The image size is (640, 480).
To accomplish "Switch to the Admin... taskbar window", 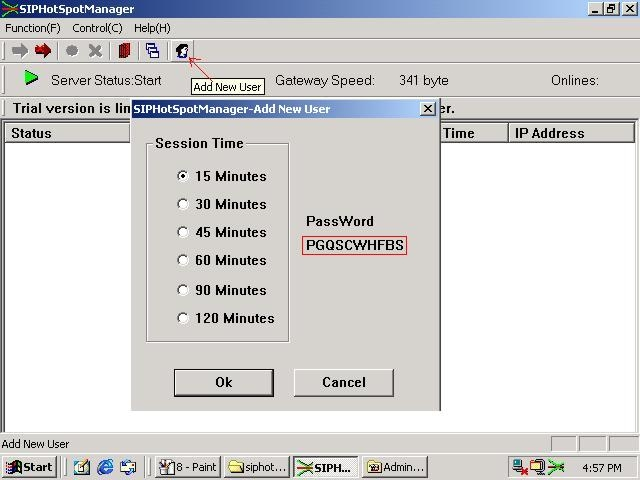I will tap(395, 467).
